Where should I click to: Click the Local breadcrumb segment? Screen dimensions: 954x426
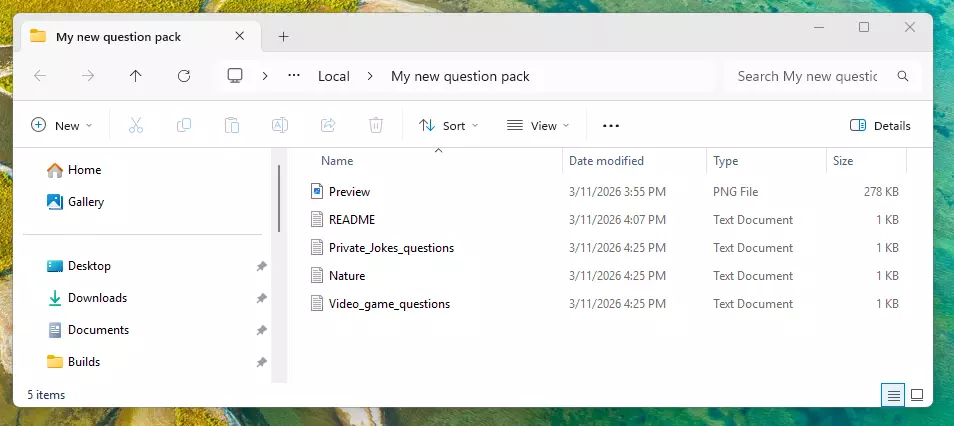(x=333, y=76)
